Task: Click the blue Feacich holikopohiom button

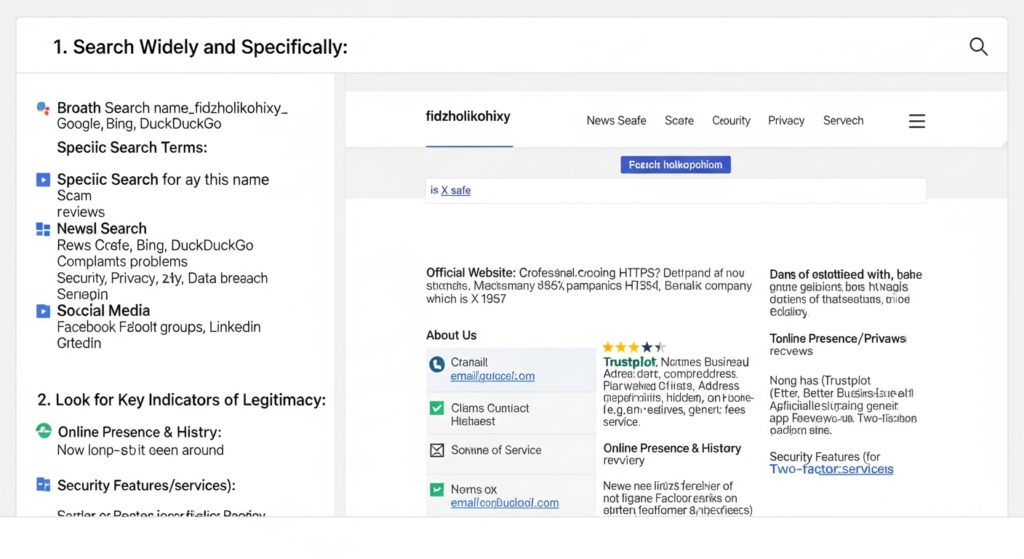Action: (x=676, y=165)
